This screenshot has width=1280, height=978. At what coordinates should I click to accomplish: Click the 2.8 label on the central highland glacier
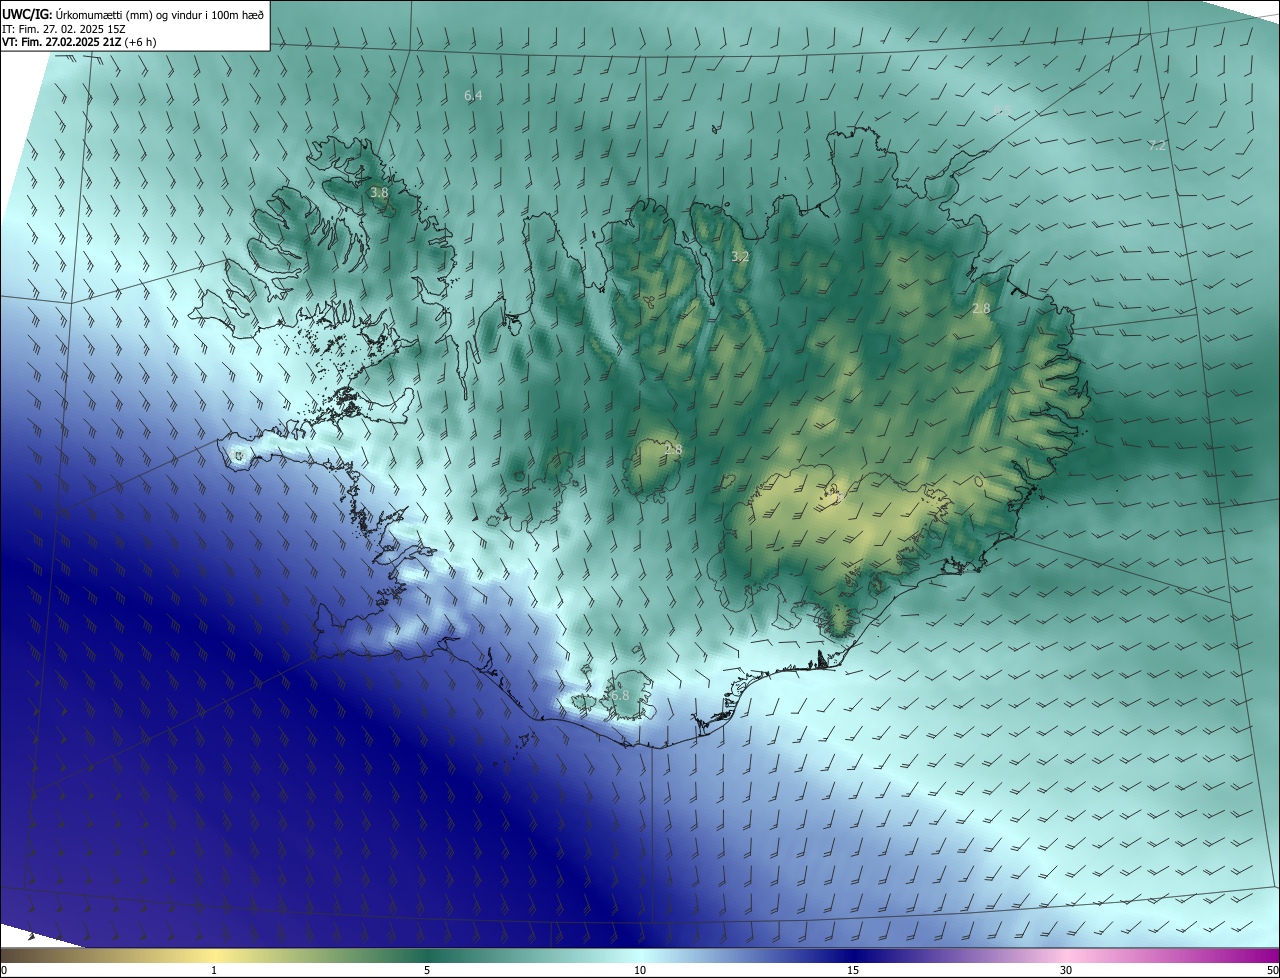tap(673, 450)
